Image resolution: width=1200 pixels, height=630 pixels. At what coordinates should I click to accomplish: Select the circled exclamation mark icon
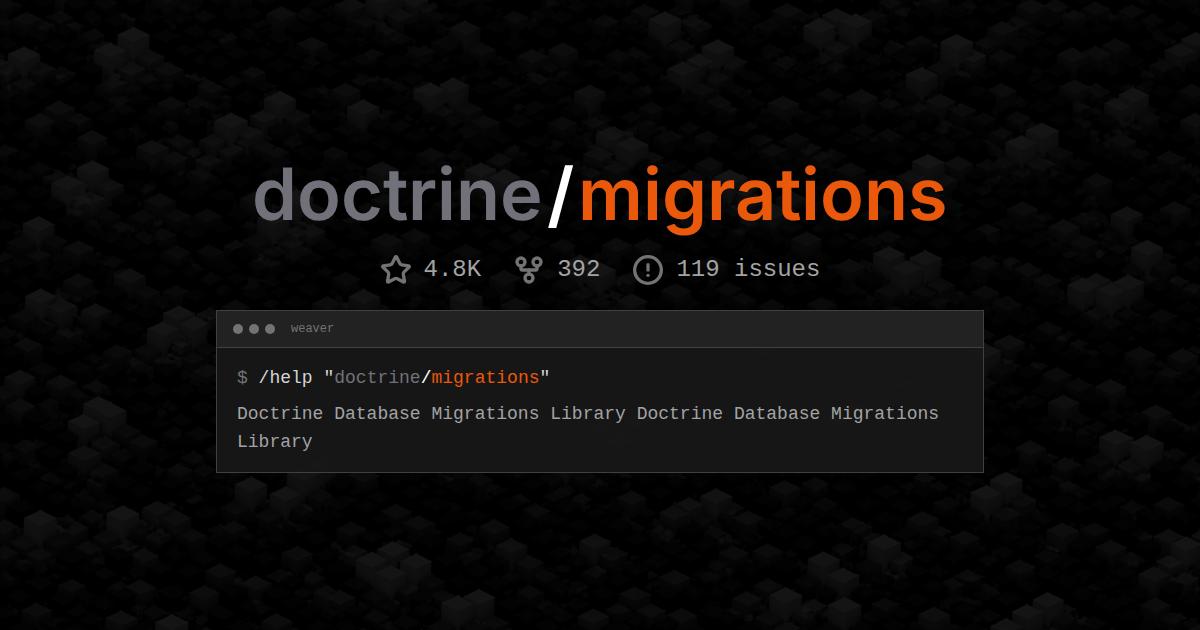click(x=648, y=268)
